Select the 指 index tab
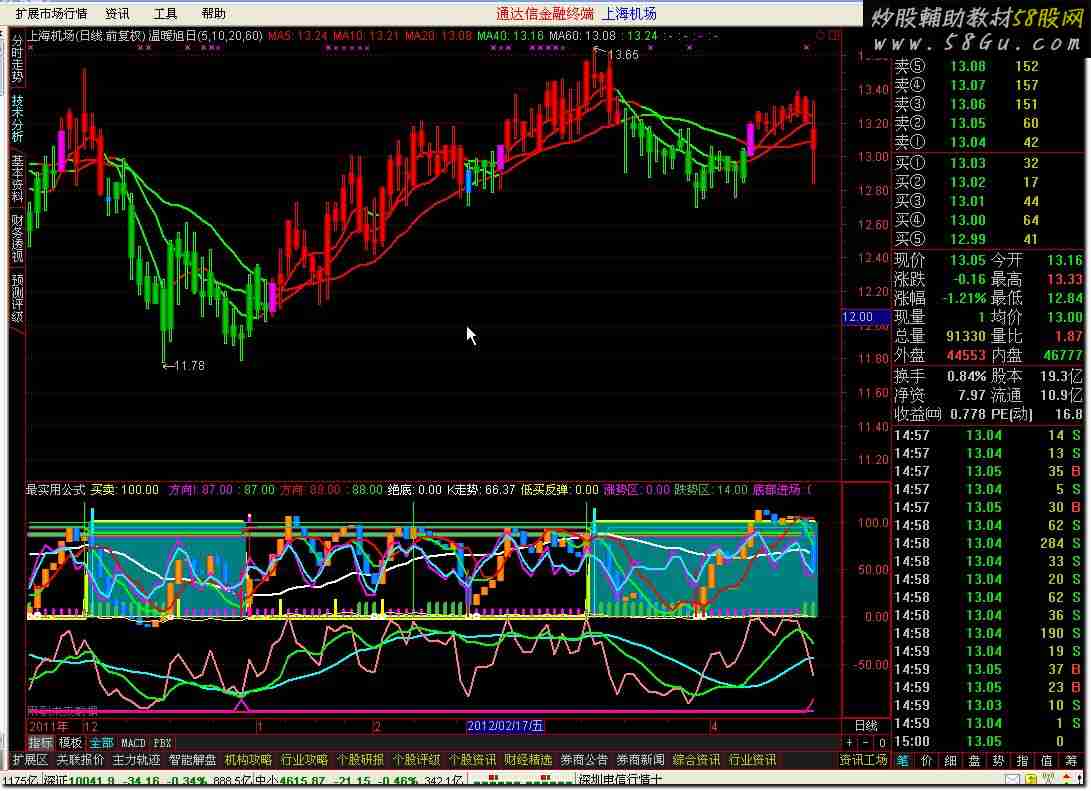Viewport: 1091px width, 791px height. pos(1023,761)
